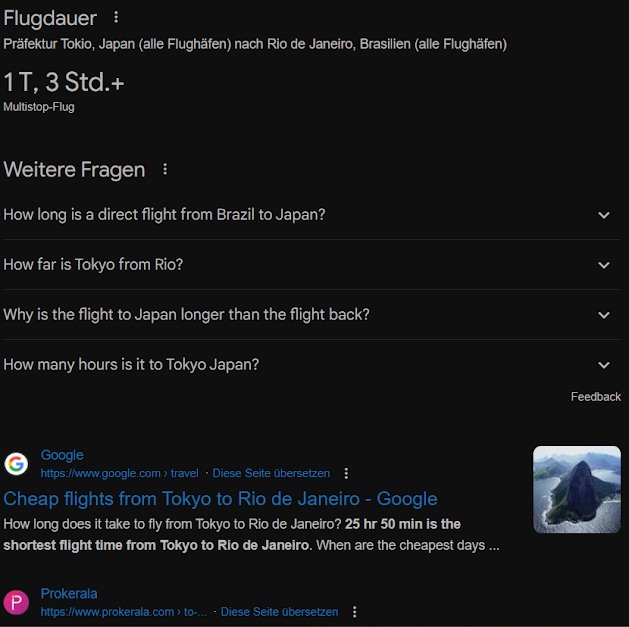Expand 'How long is a direct flight' chevron

click(604, 215)
